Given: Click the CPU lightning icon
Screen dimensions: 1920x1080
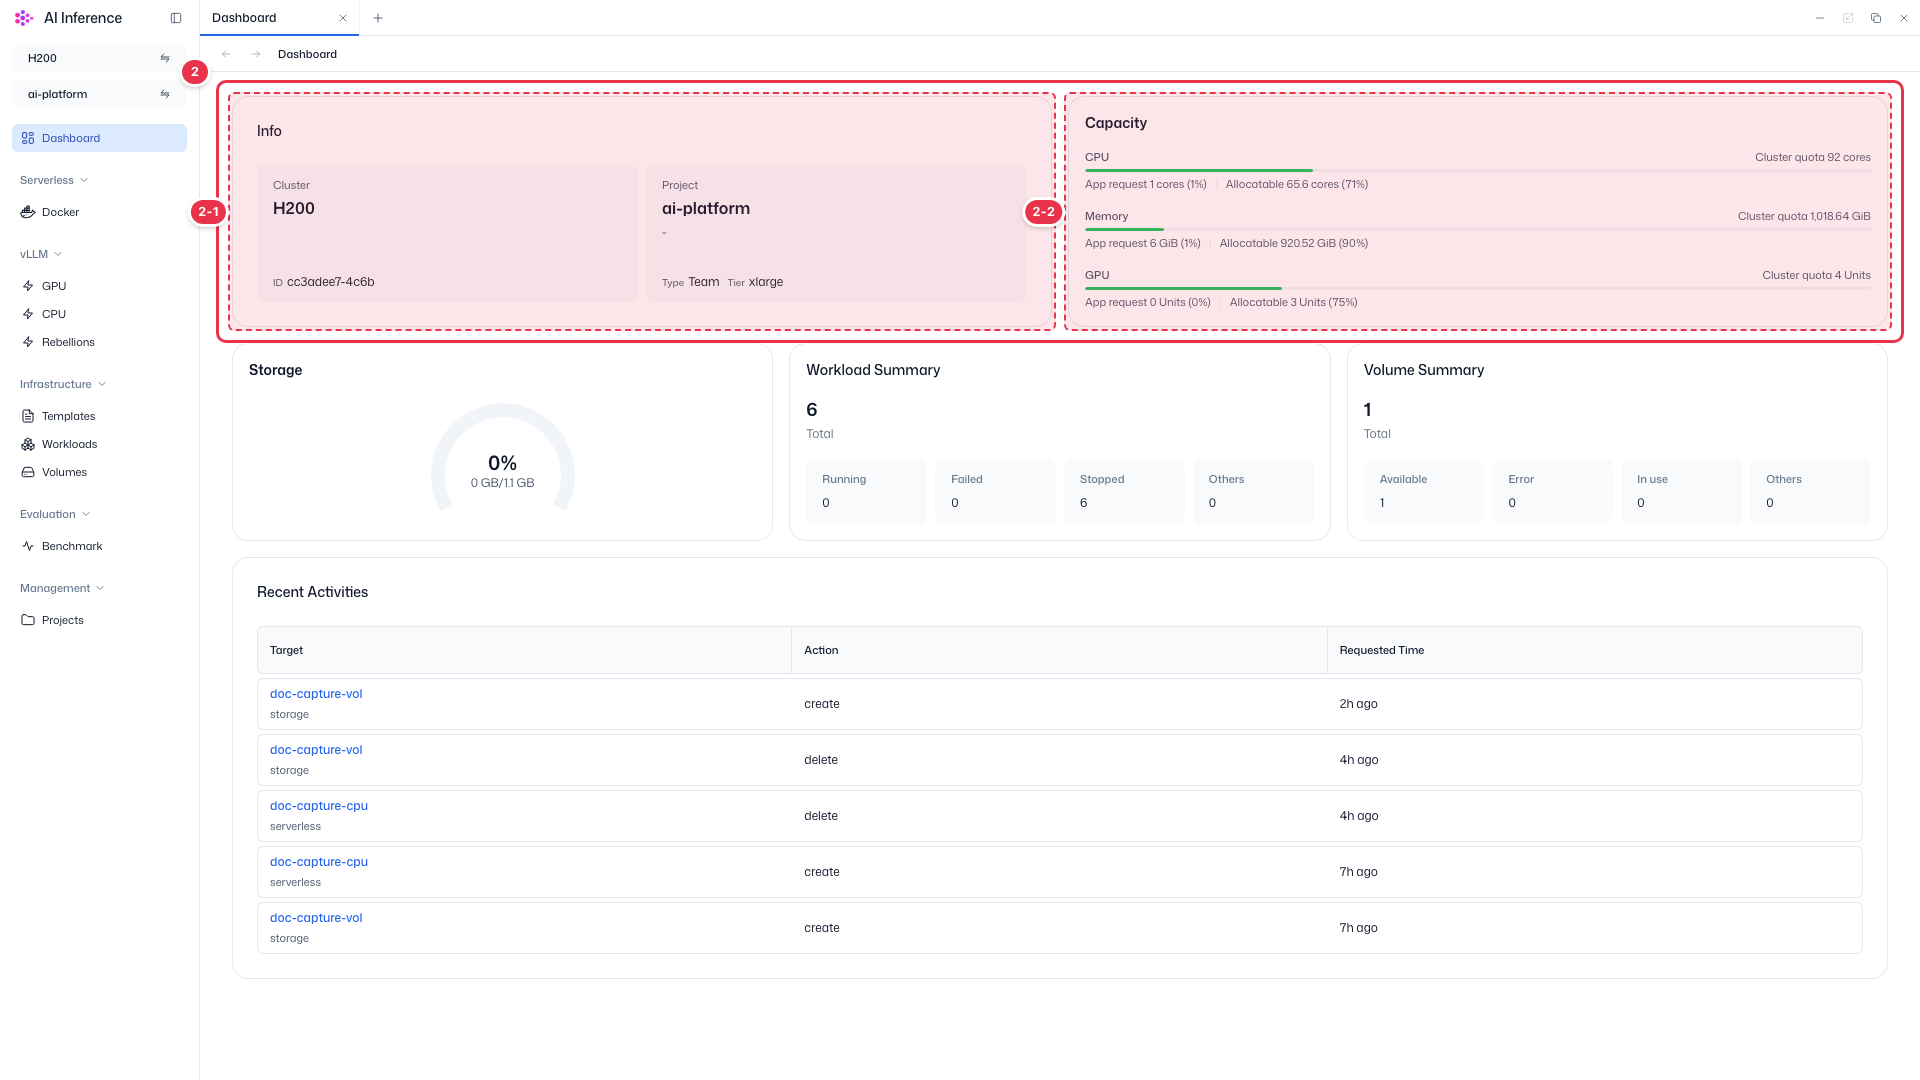Looking at the screenshot, I should [x=28, y=314].
